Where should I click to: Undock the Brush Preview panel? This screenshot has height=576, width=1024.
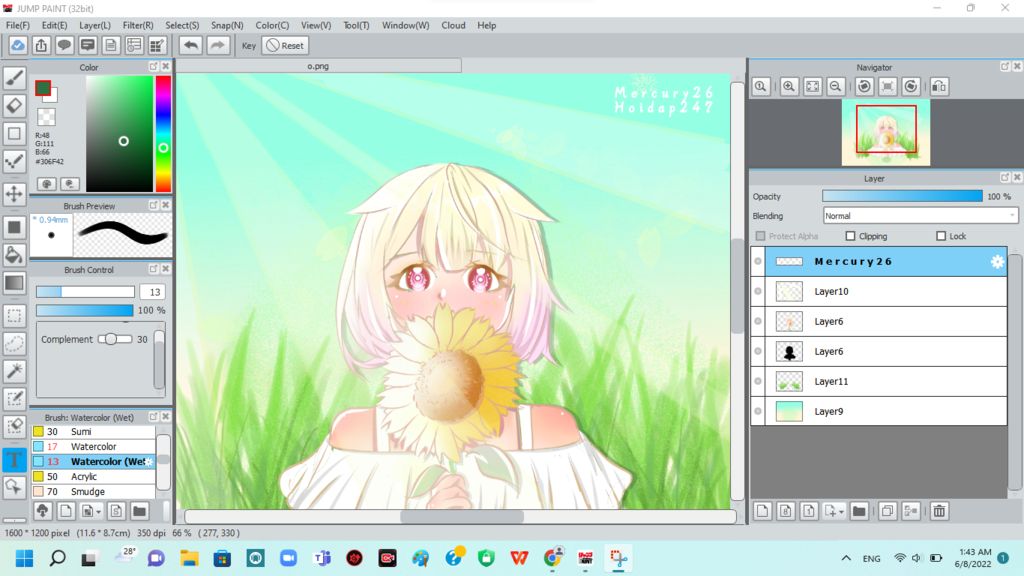tap(153, 205)
